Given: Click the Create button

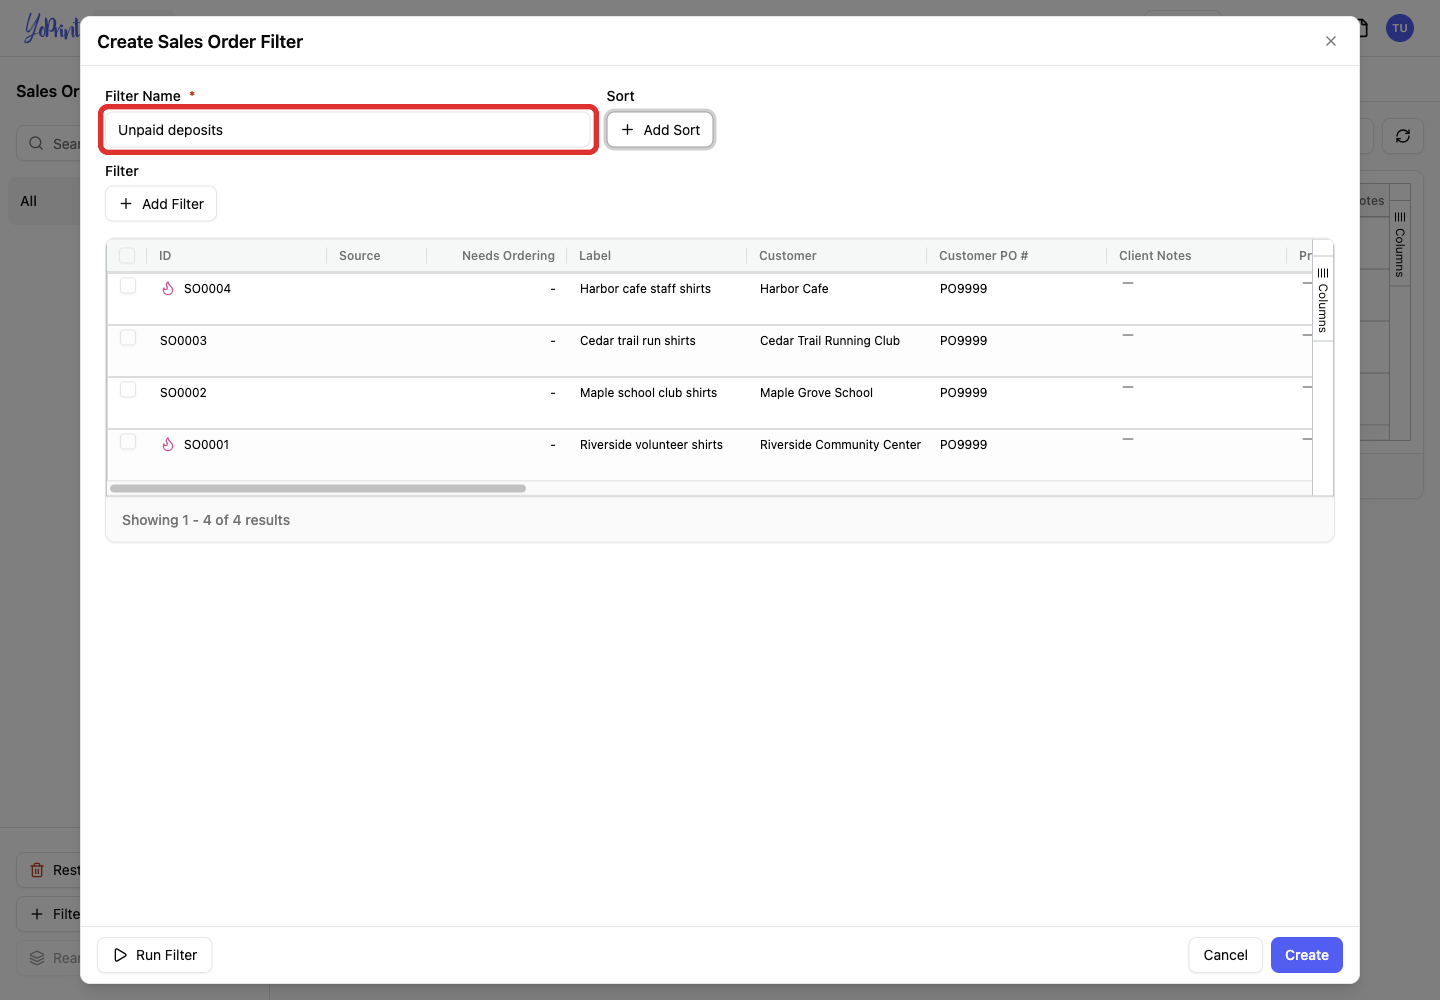Looking at the screenshot, I should coord(1306,955).
